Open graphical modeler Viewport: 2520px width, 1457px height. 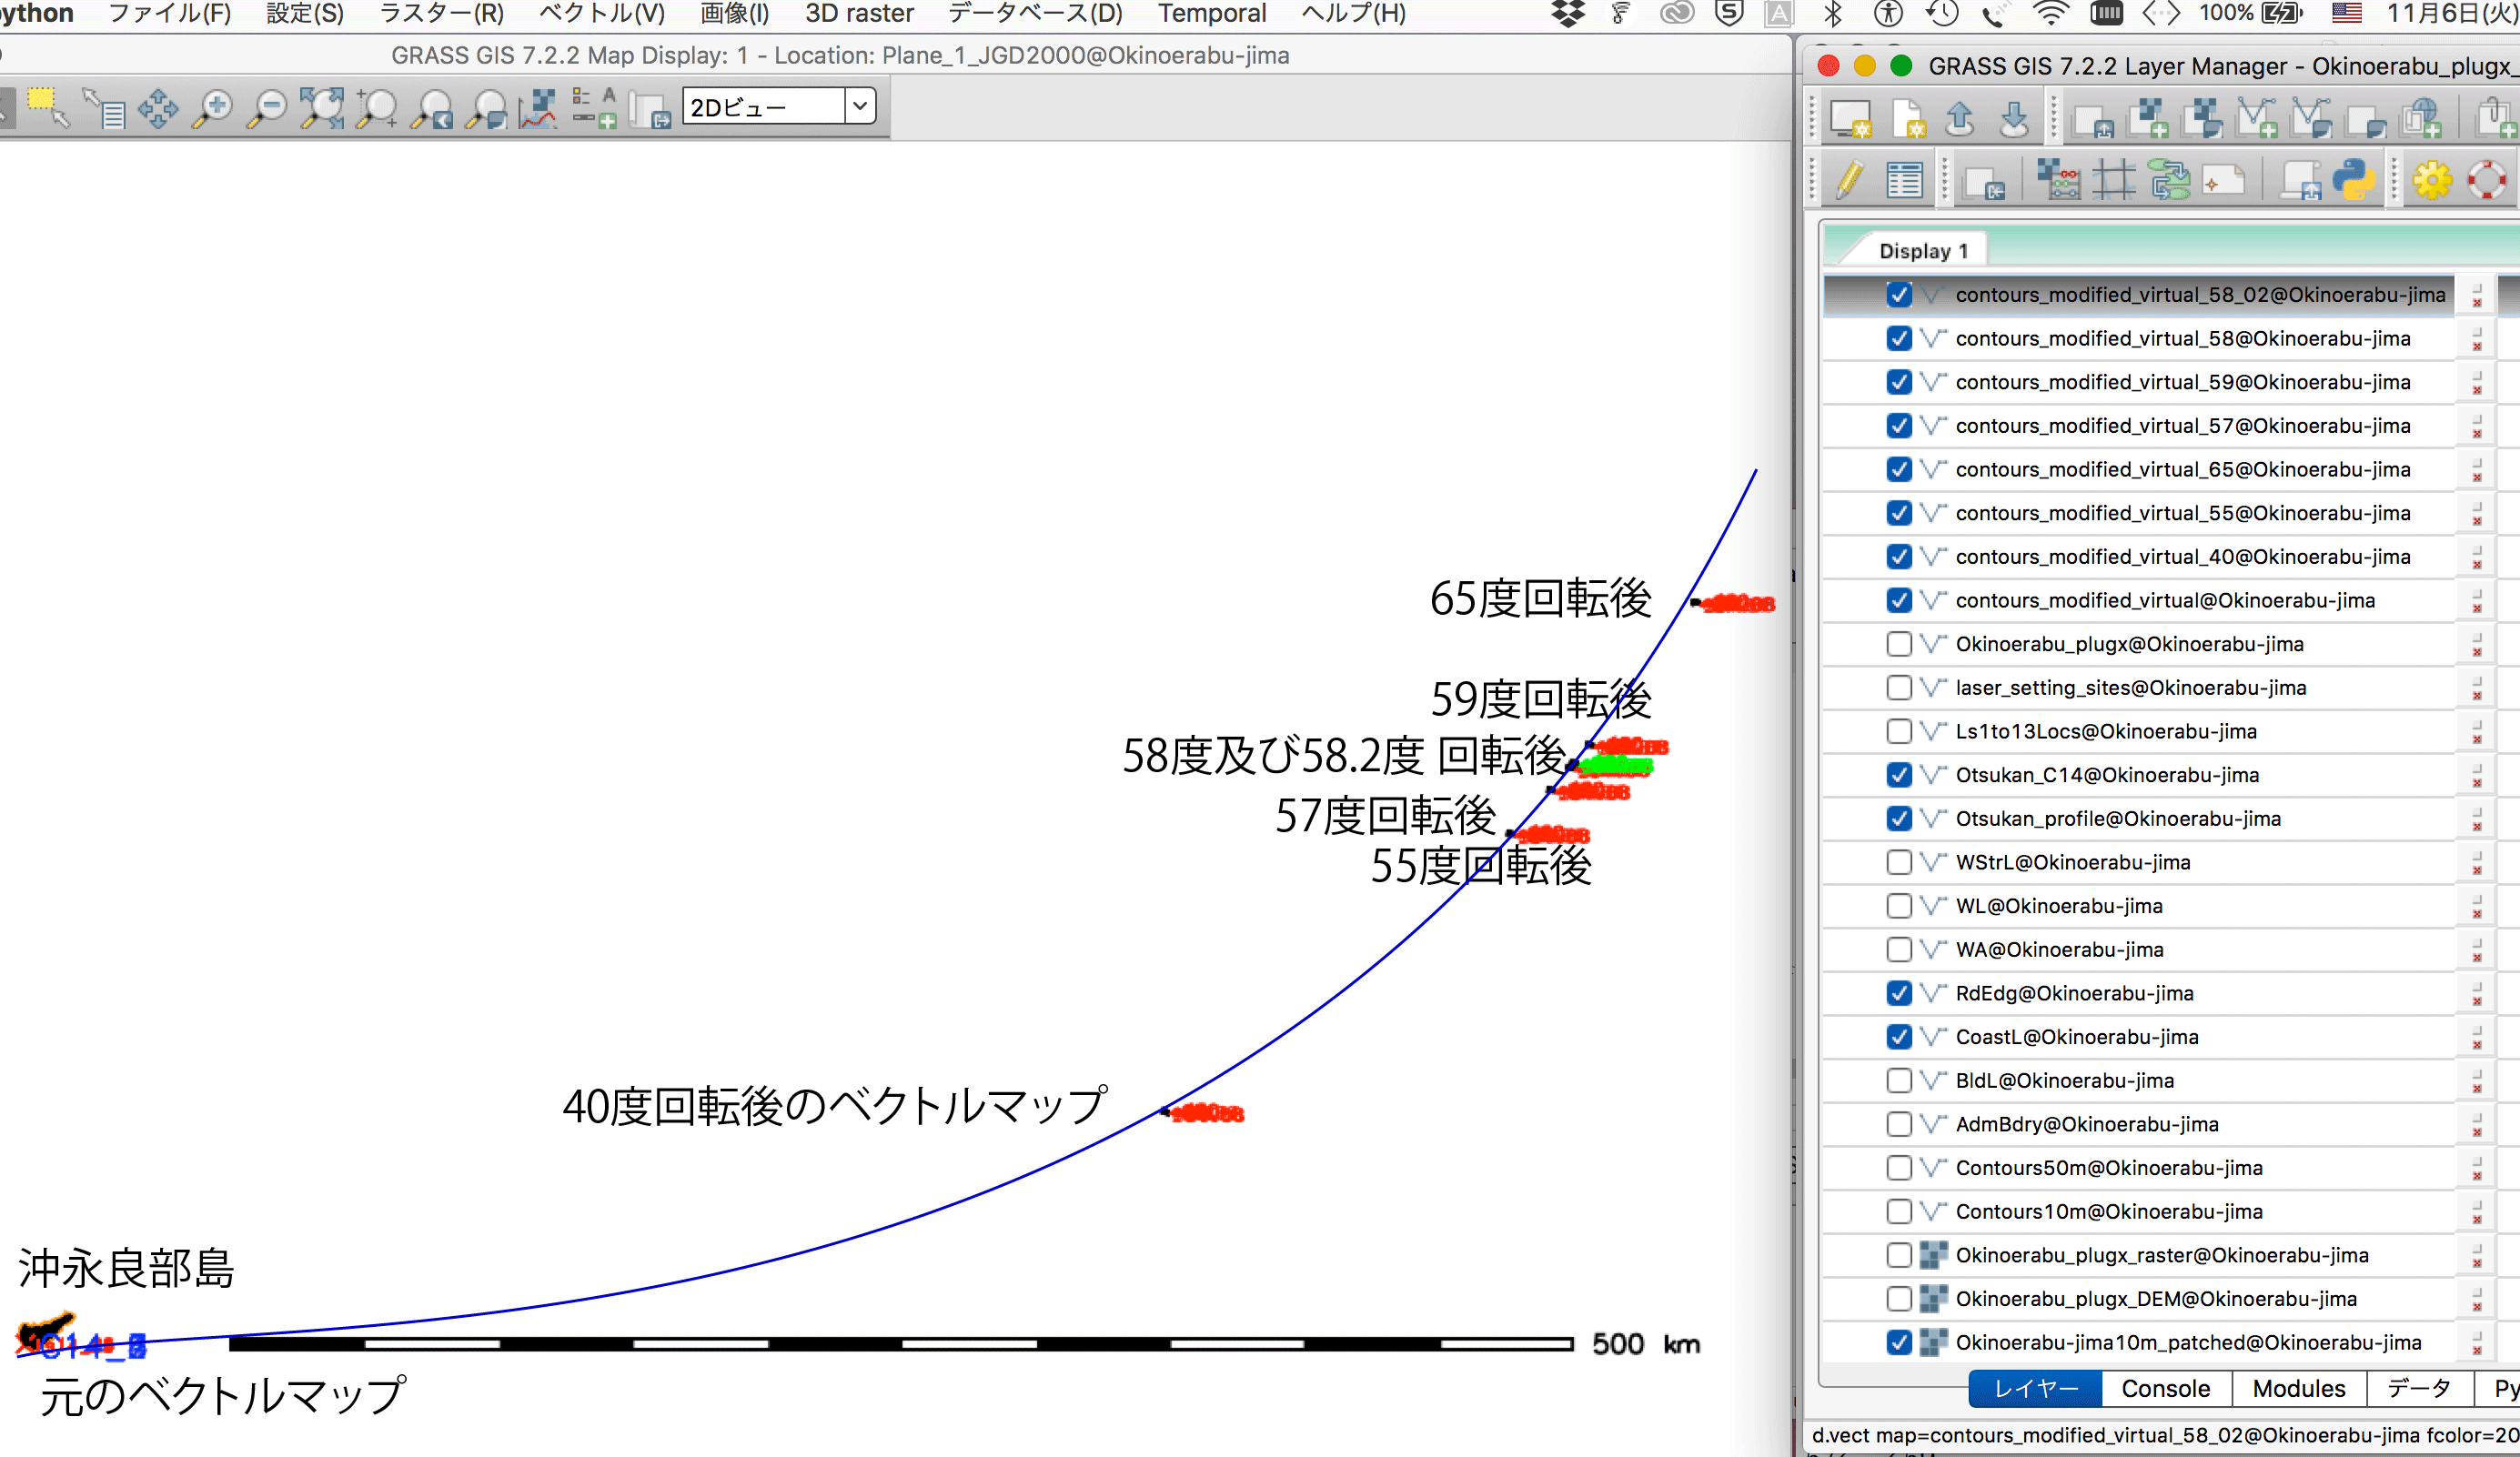tap(2170, 182)
